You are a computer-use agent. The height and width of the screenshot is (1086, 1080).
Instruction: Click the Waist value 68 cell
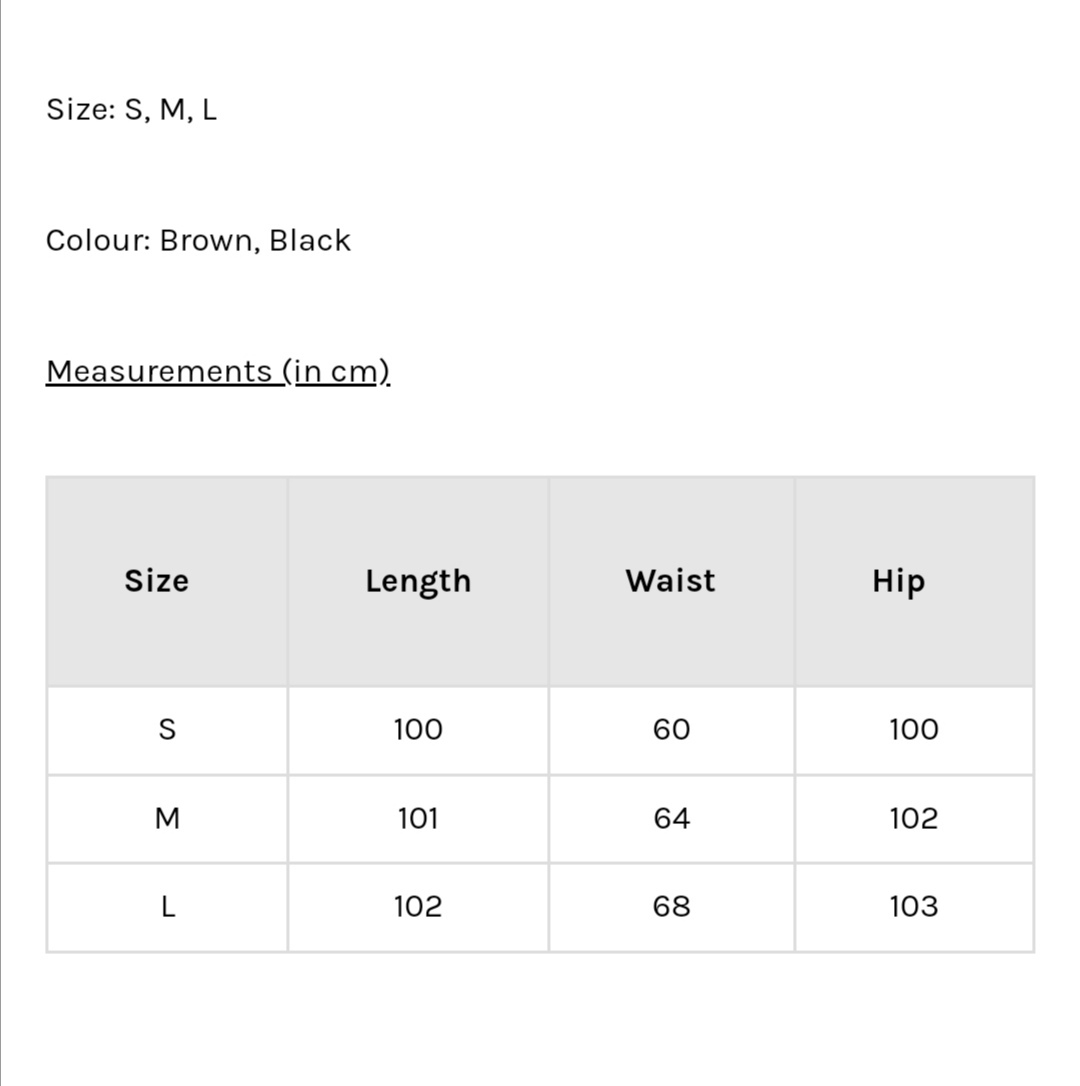point(671,907)
